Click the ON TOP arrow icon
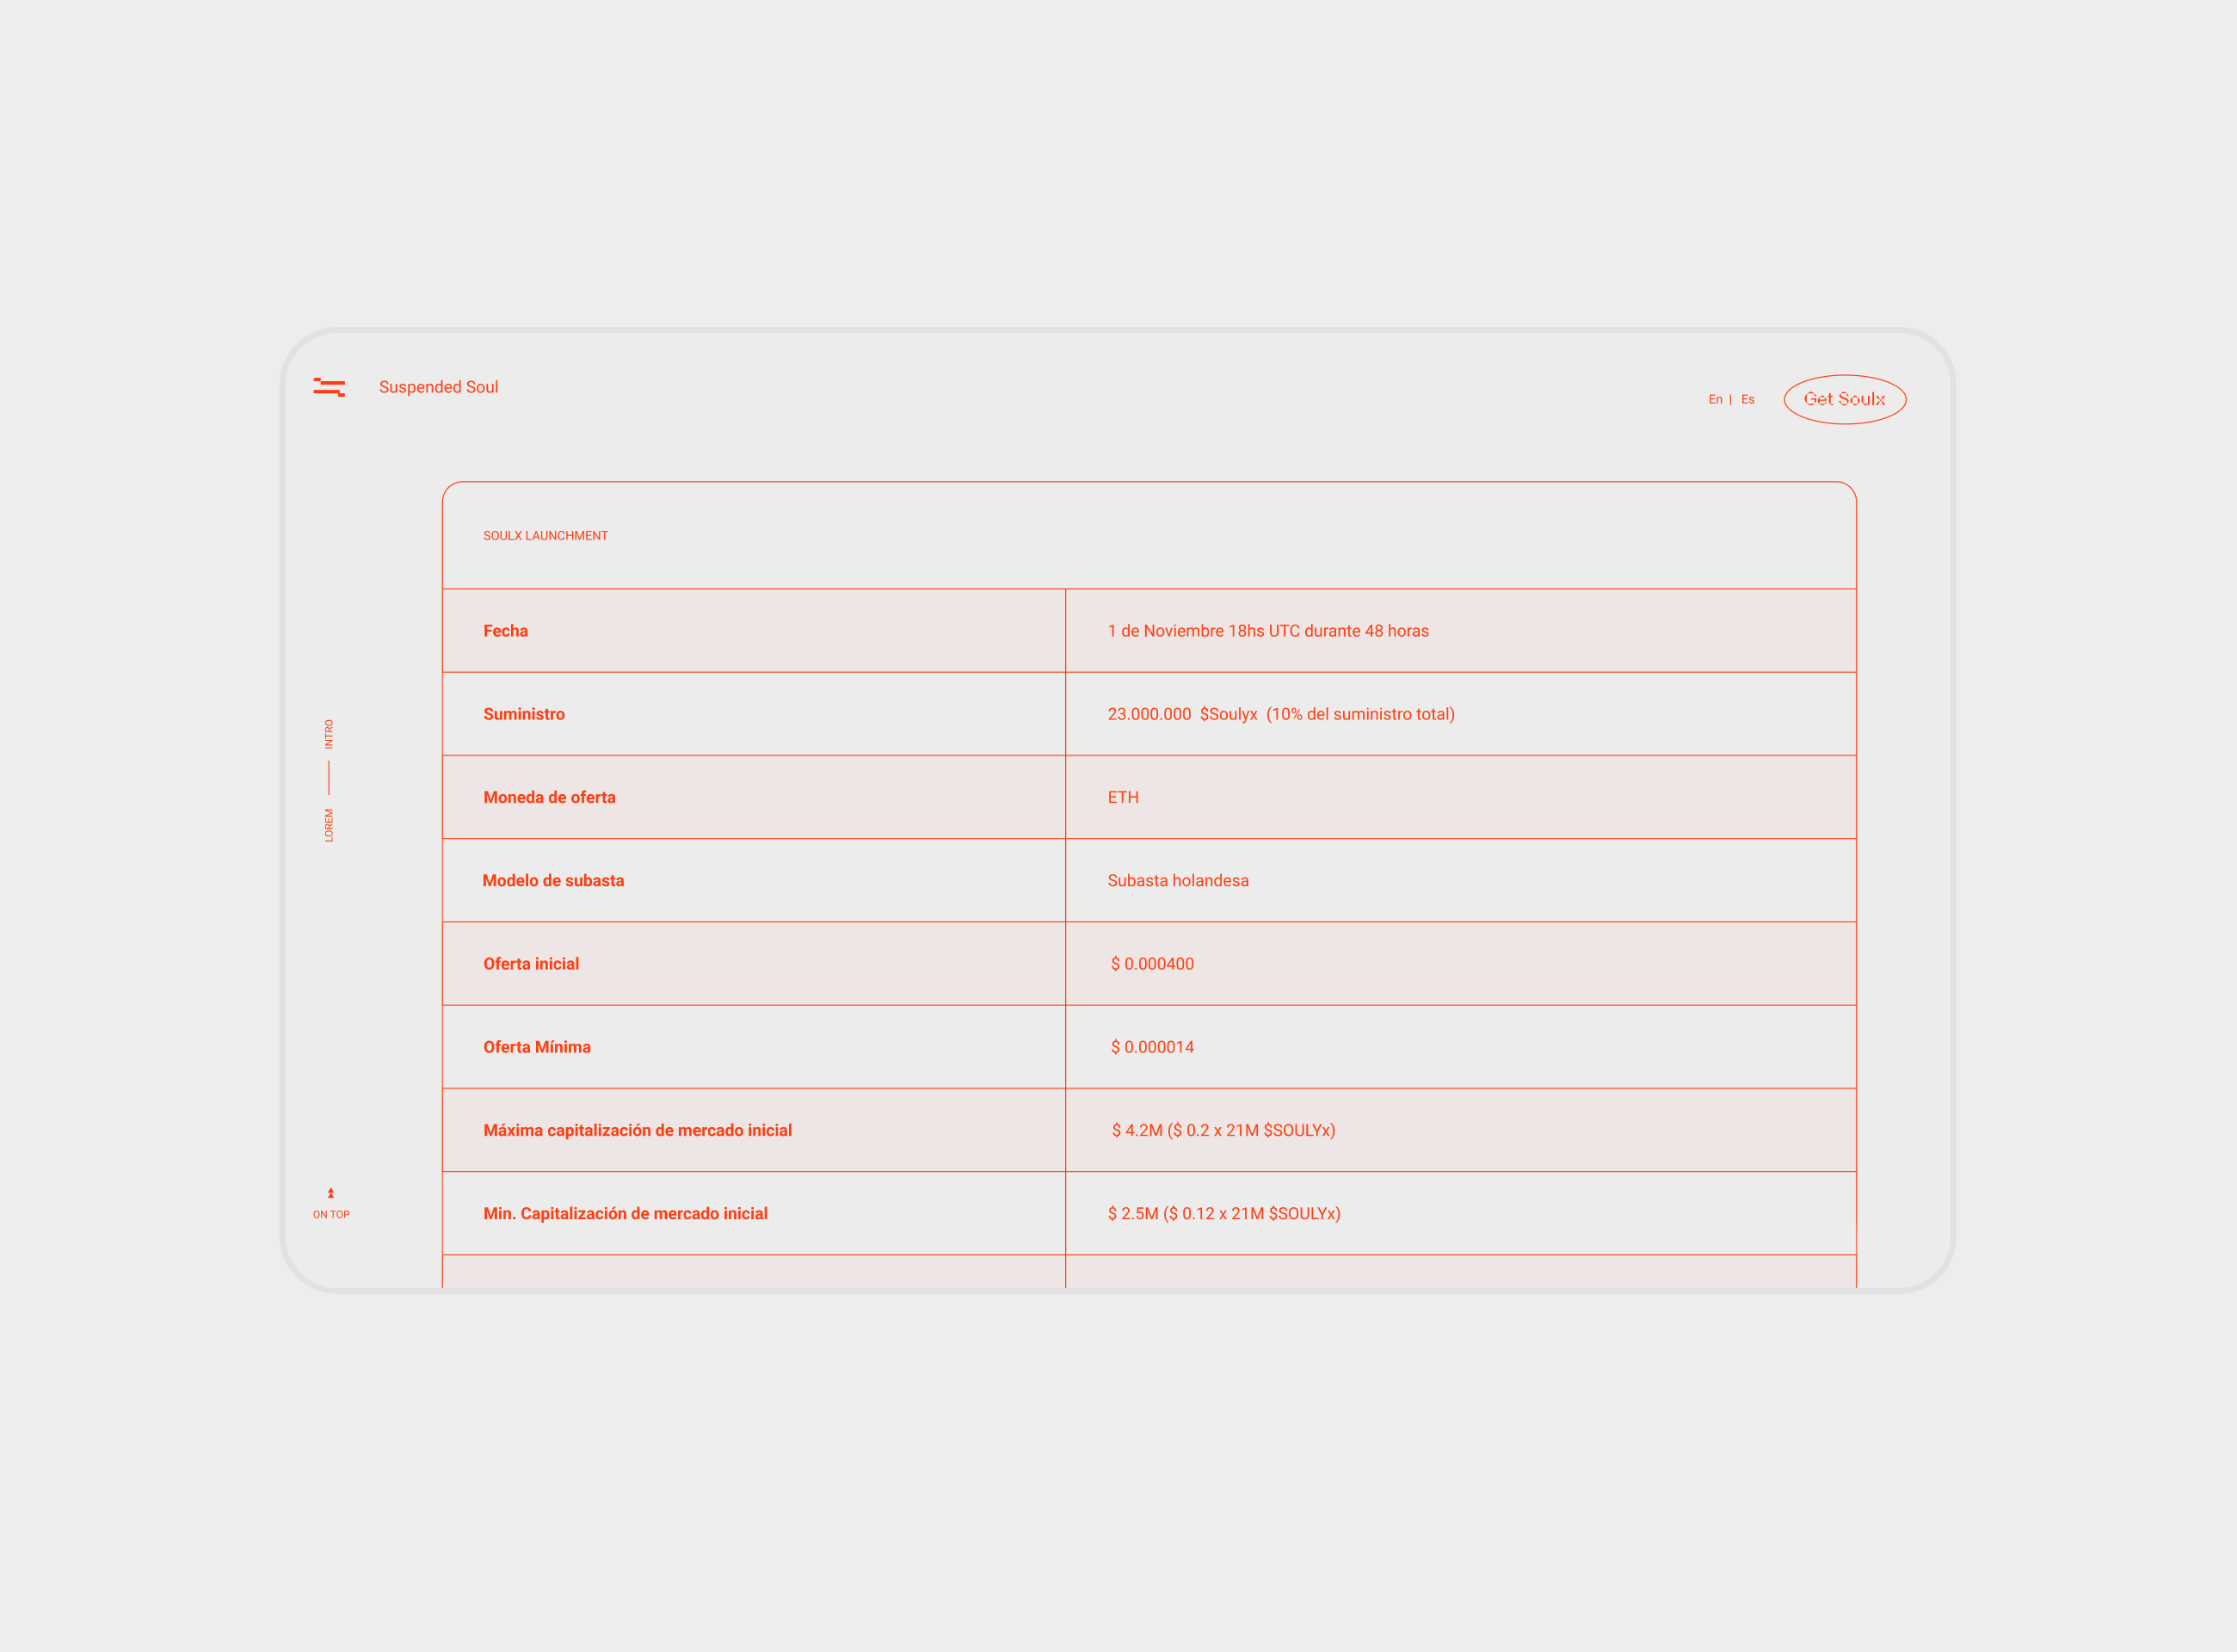 point(331,1193)
